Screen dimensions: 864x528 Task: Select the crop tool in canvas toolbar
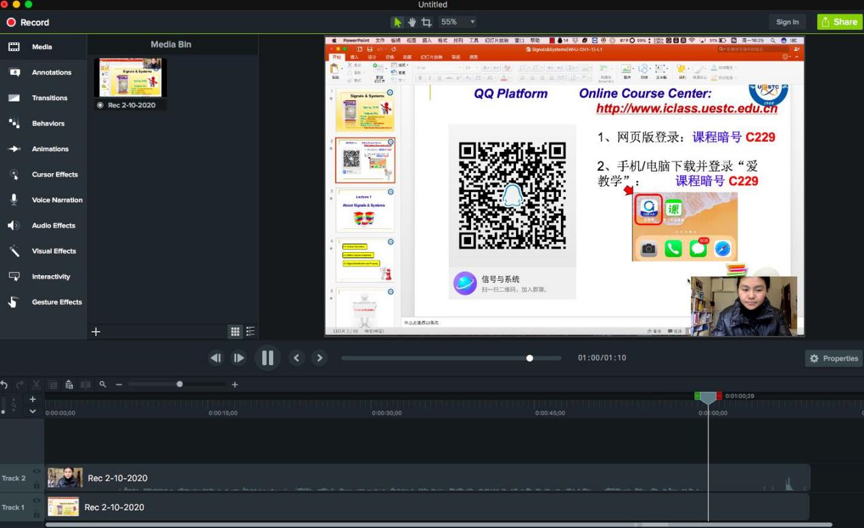coord(426,22)
